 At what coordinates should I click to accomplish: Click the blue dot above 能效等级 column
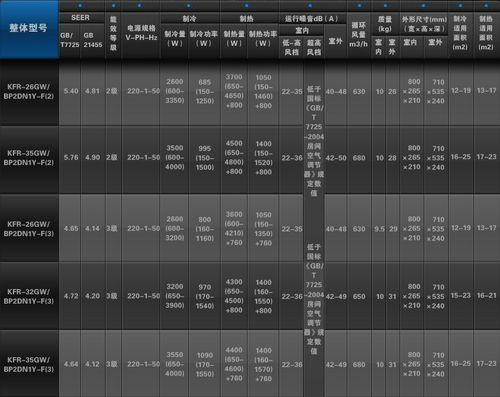pos(114,5)
